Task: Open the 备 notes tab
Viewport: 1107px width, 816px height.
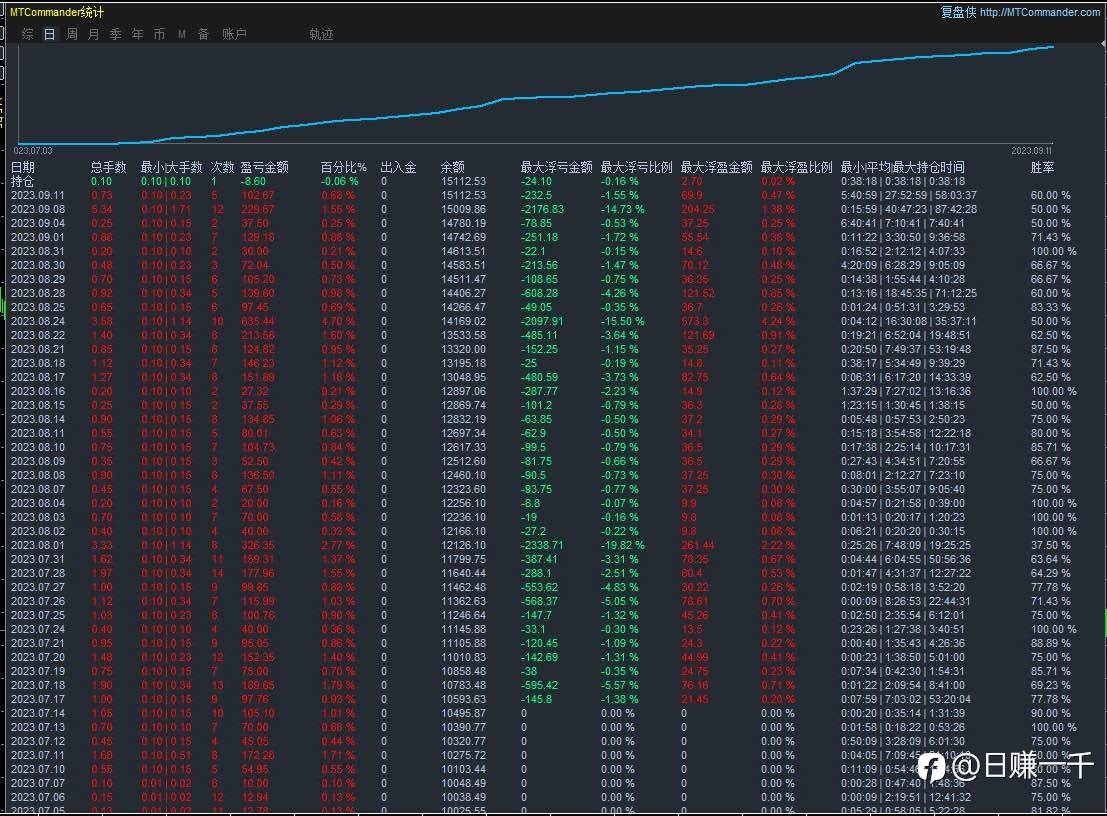Action: click(203, 34)
